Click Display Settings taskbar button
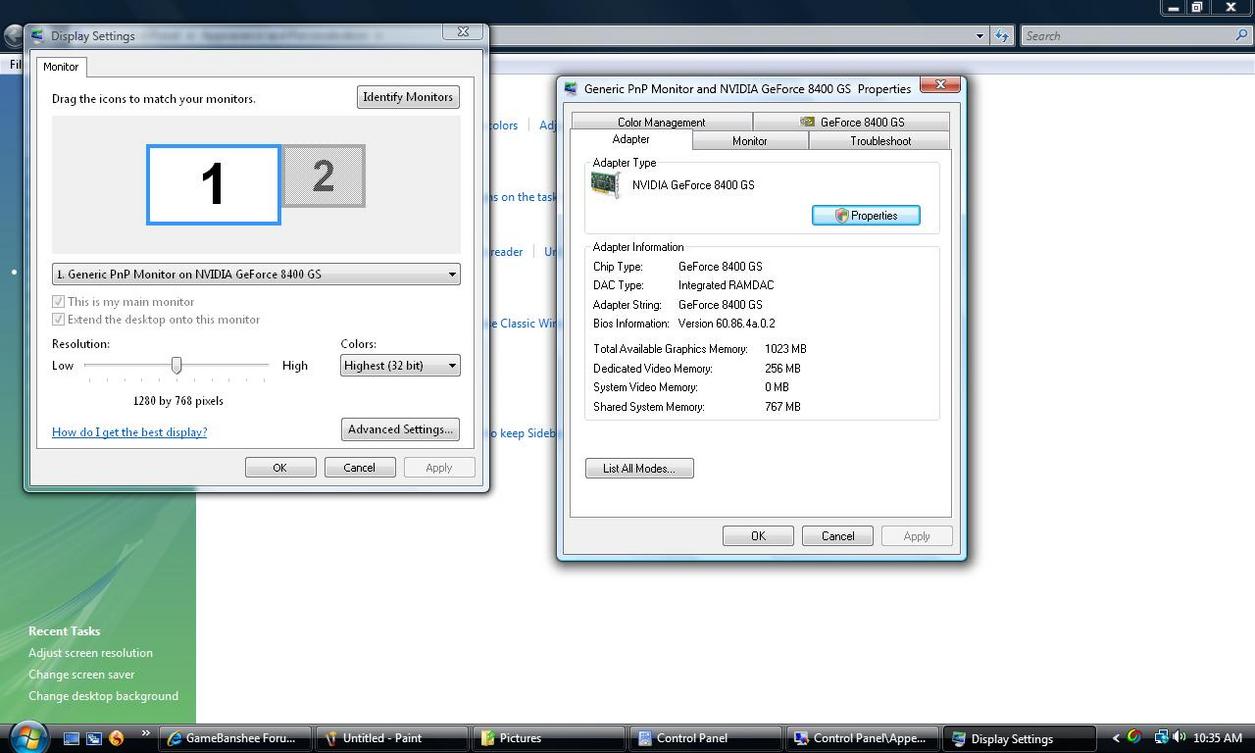This screenshot has height=753, width=1255. pyautogui.click(x=1020, y=739)
